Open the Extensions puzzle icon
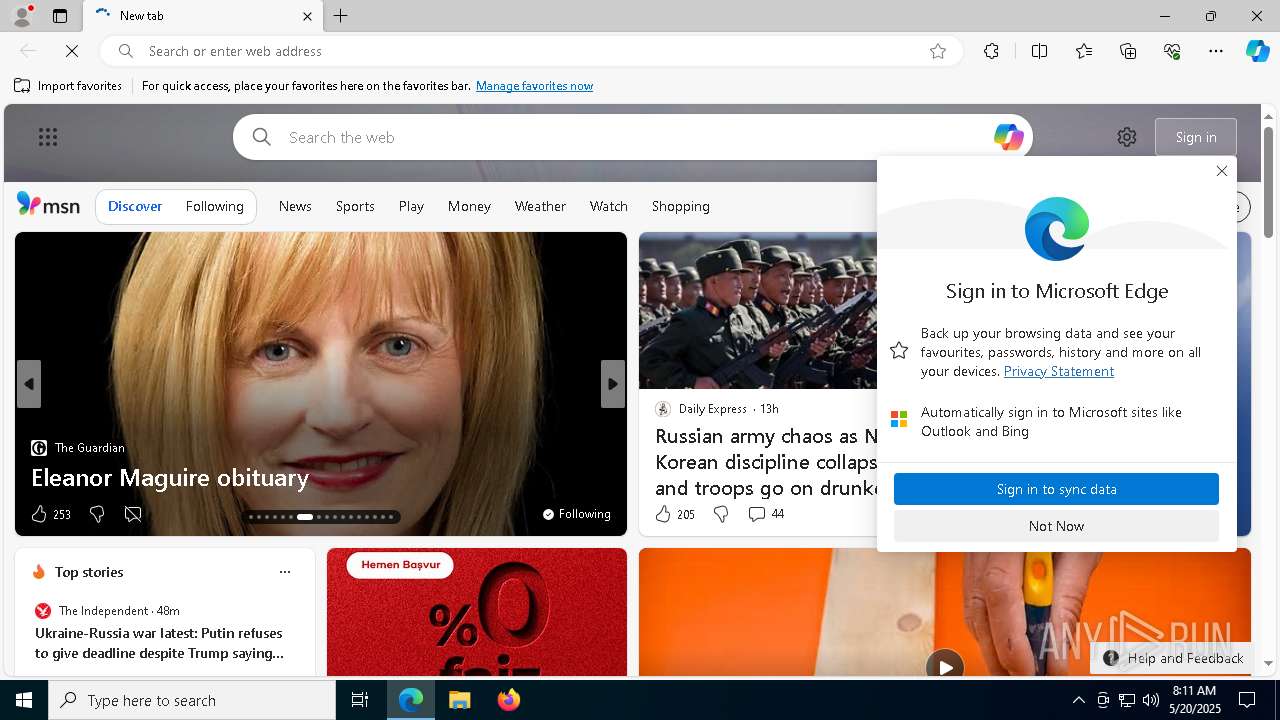The image size is (1280, 720). 991,51
